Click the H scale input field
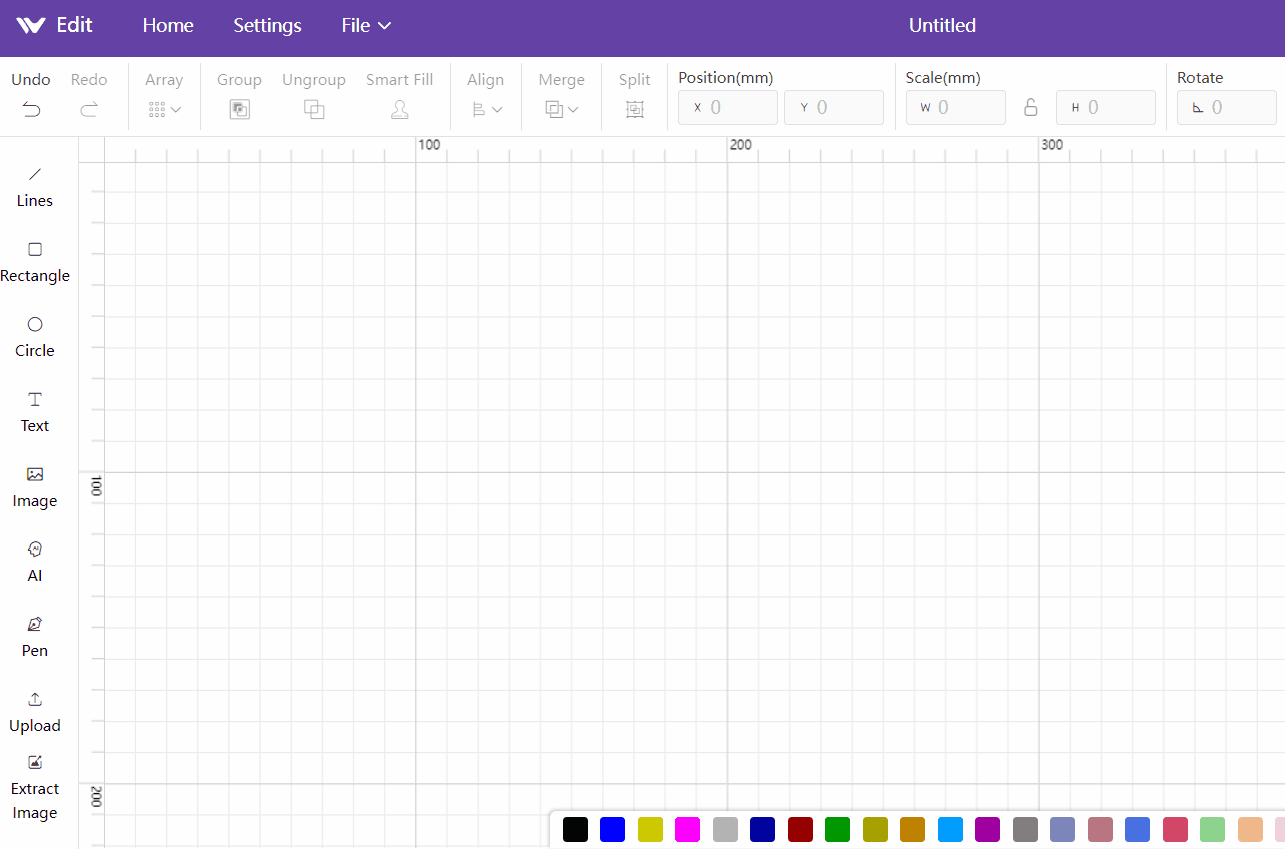This screenshot has width=1285, height=849. tap(1106, 108)
